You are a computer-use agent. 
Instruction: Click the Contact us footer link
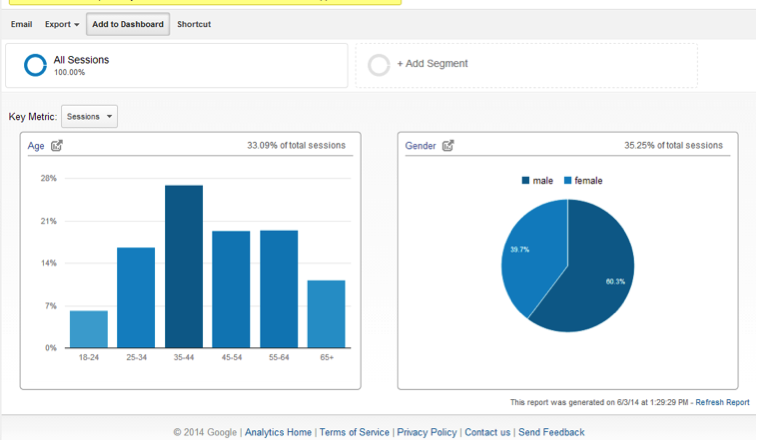click(488, 432)
